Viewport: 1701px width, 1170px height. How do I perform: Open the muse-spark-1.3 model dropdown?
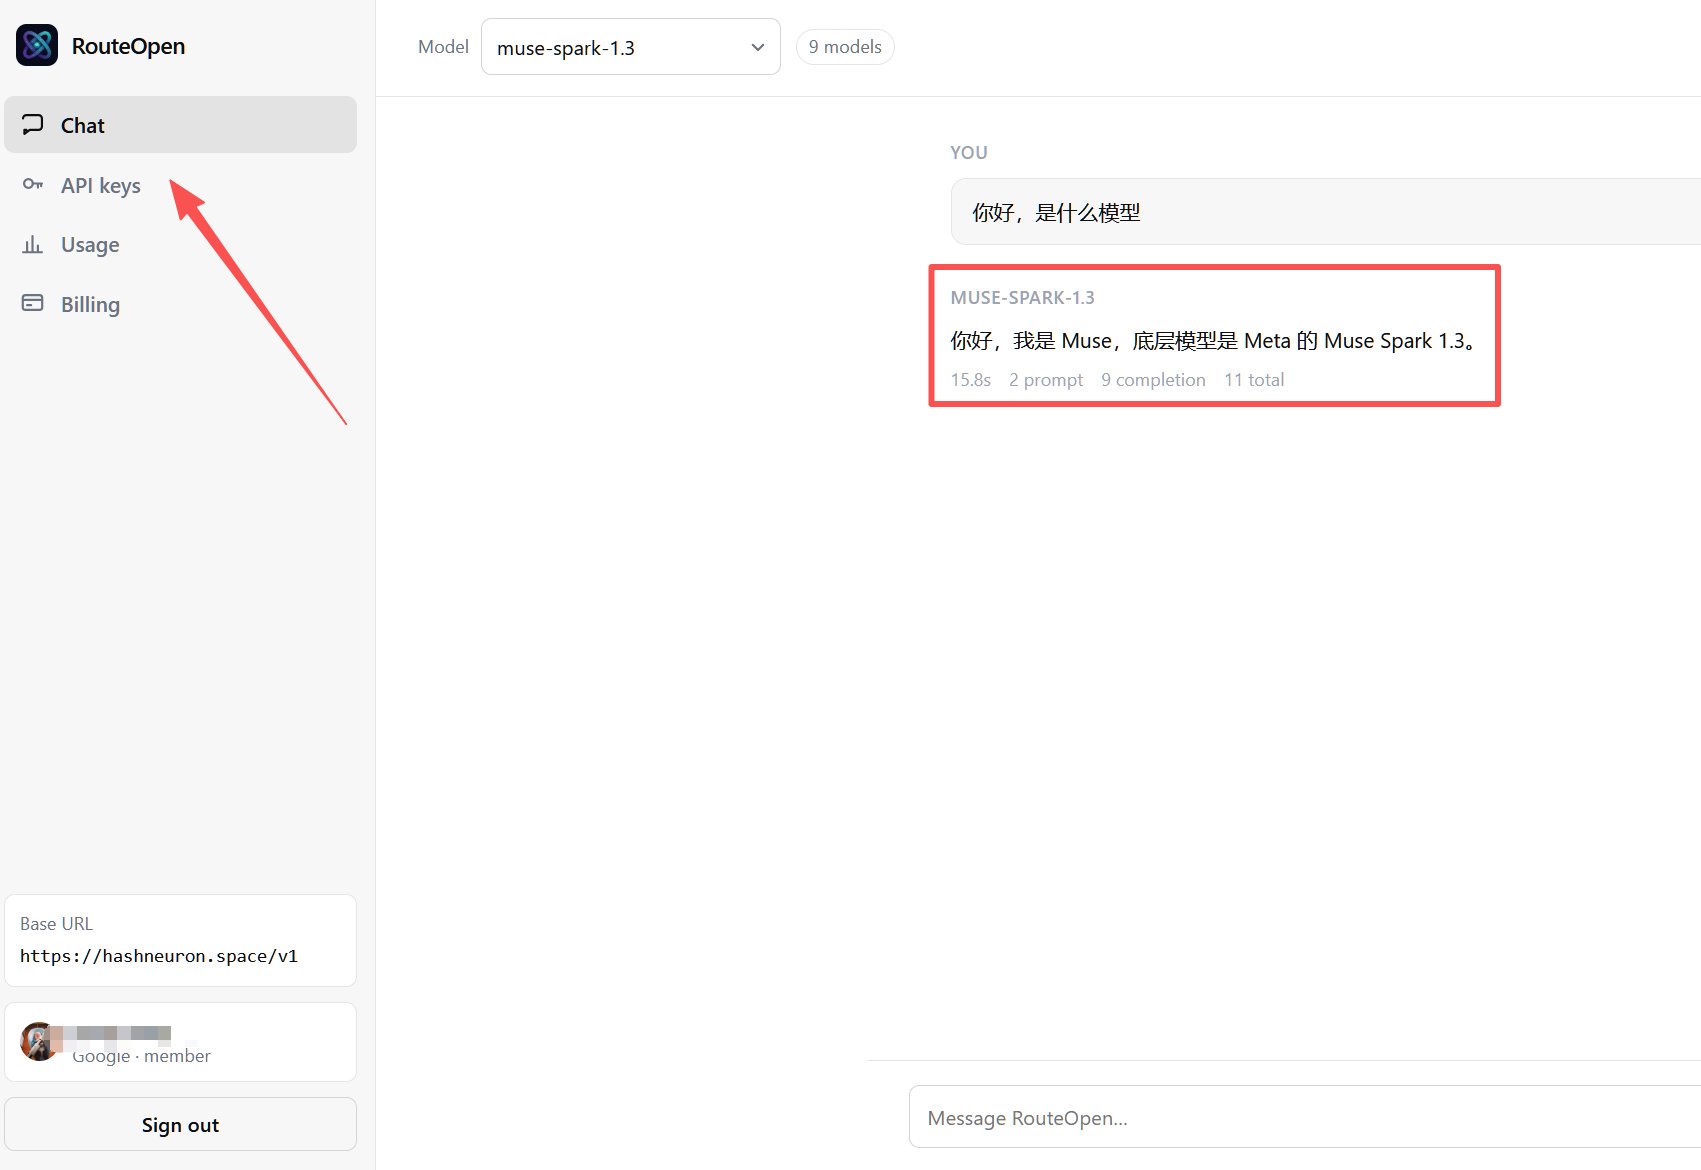631,47
